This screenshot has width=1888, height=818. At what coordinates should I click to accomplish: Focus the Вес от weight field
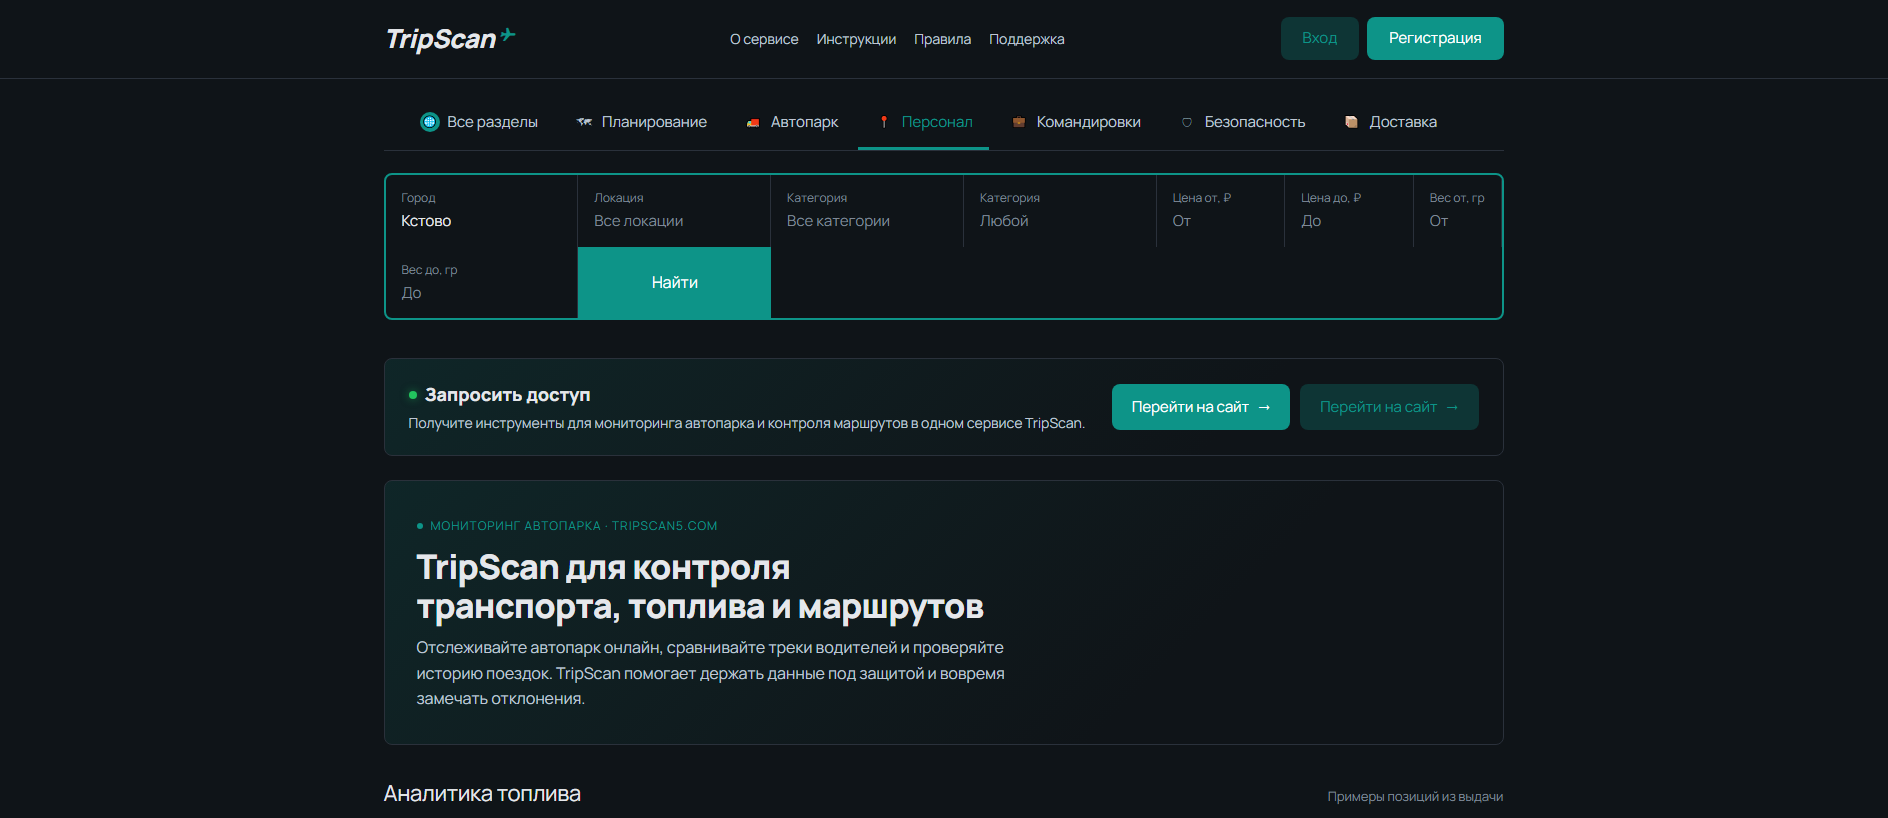[1458, 211]
